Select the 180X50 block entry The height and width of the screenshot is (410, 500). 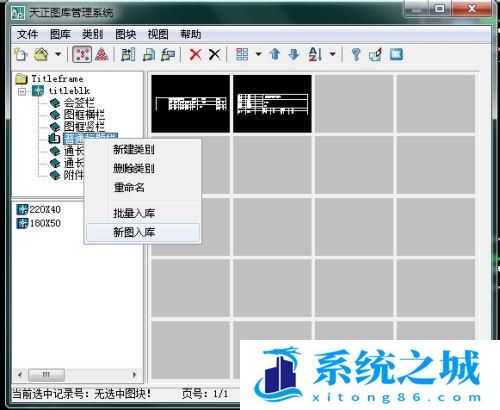pyautogui.click(x=45, y=223)
